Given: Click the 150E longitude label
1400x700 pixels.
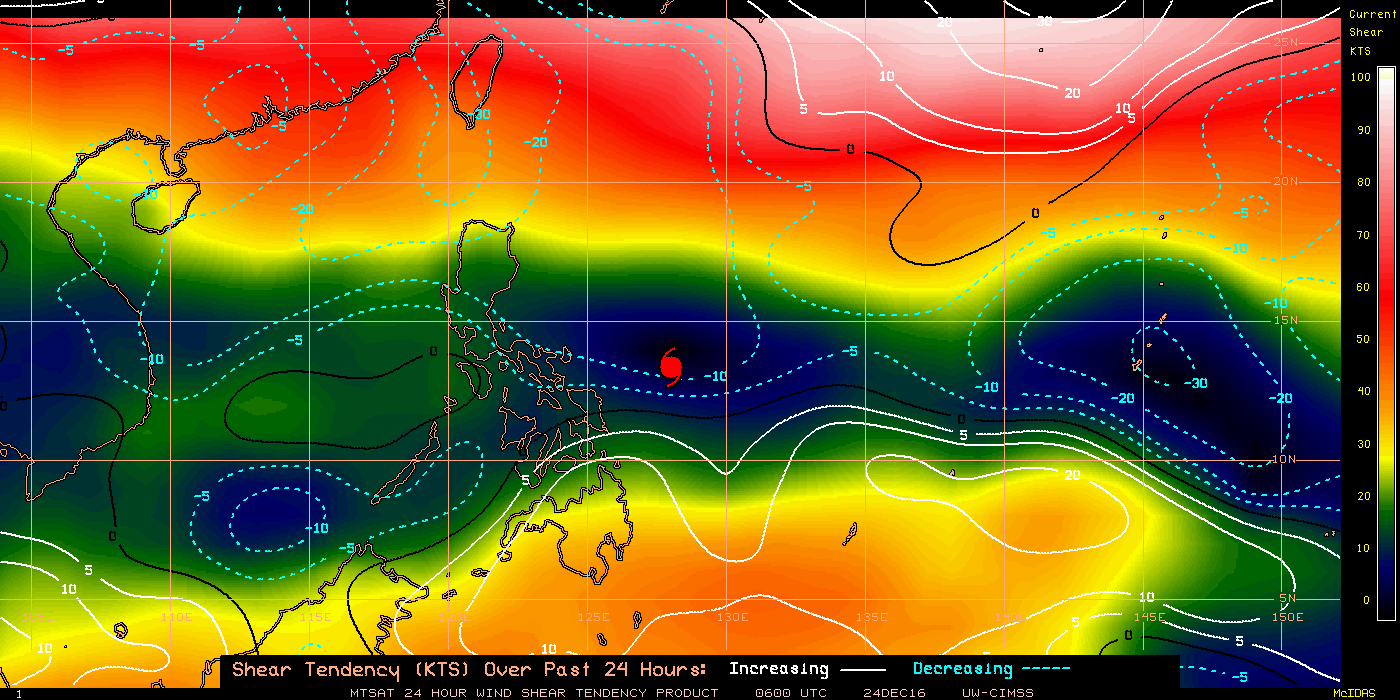Looking at the screenshot, I should pyautogui.click(x=1288, y=617).
